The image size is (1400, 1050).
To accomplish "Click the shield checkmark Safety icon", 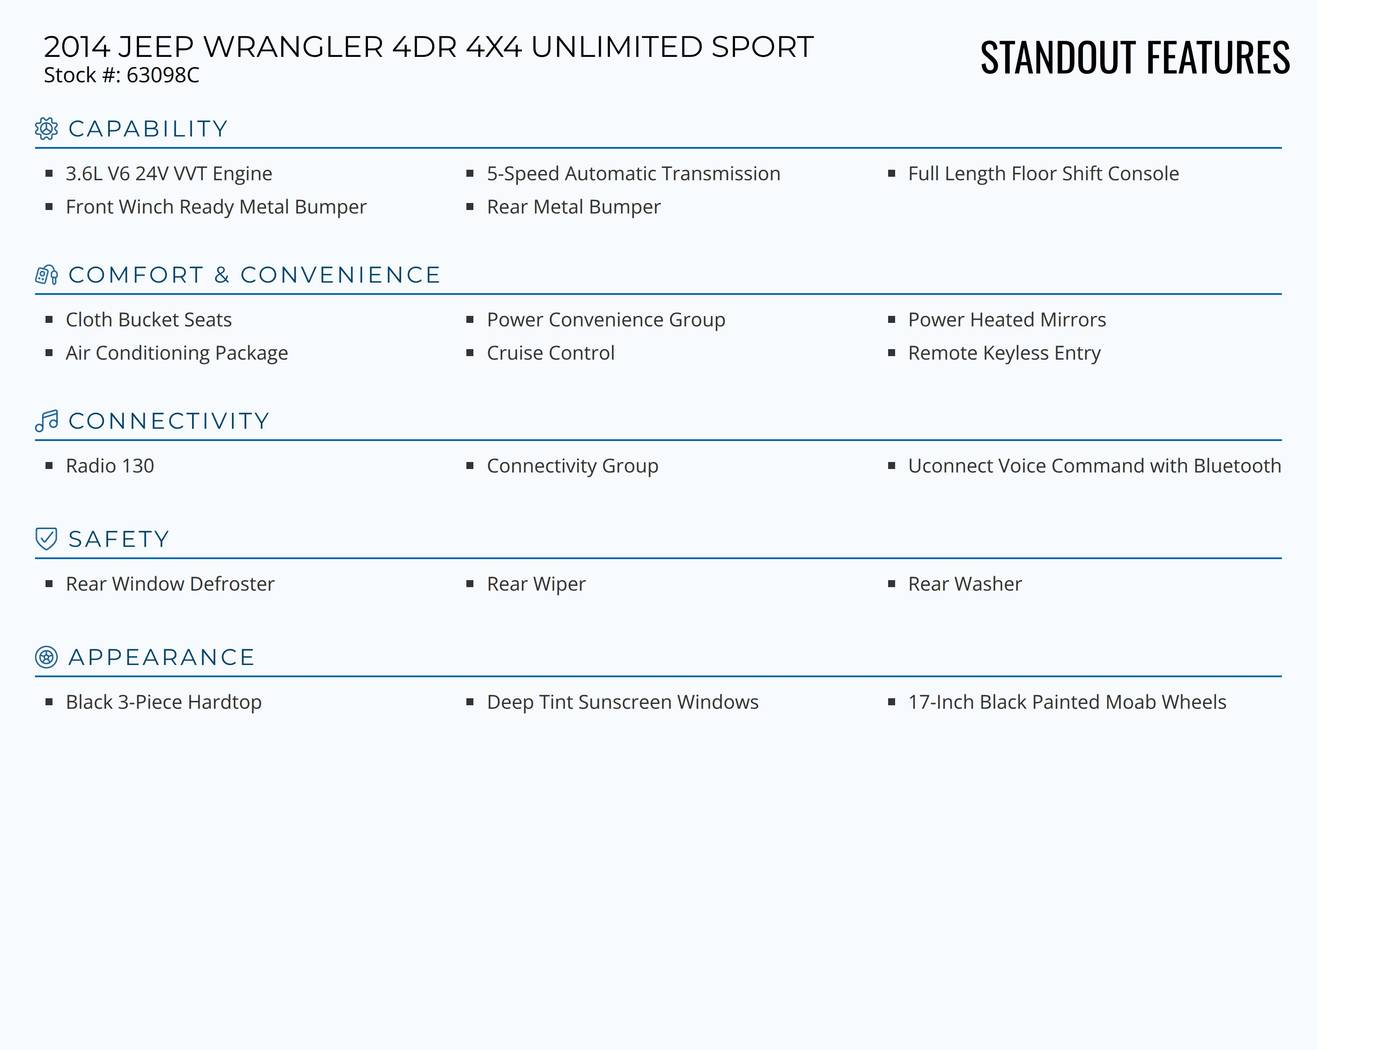I will coord(46,539).
